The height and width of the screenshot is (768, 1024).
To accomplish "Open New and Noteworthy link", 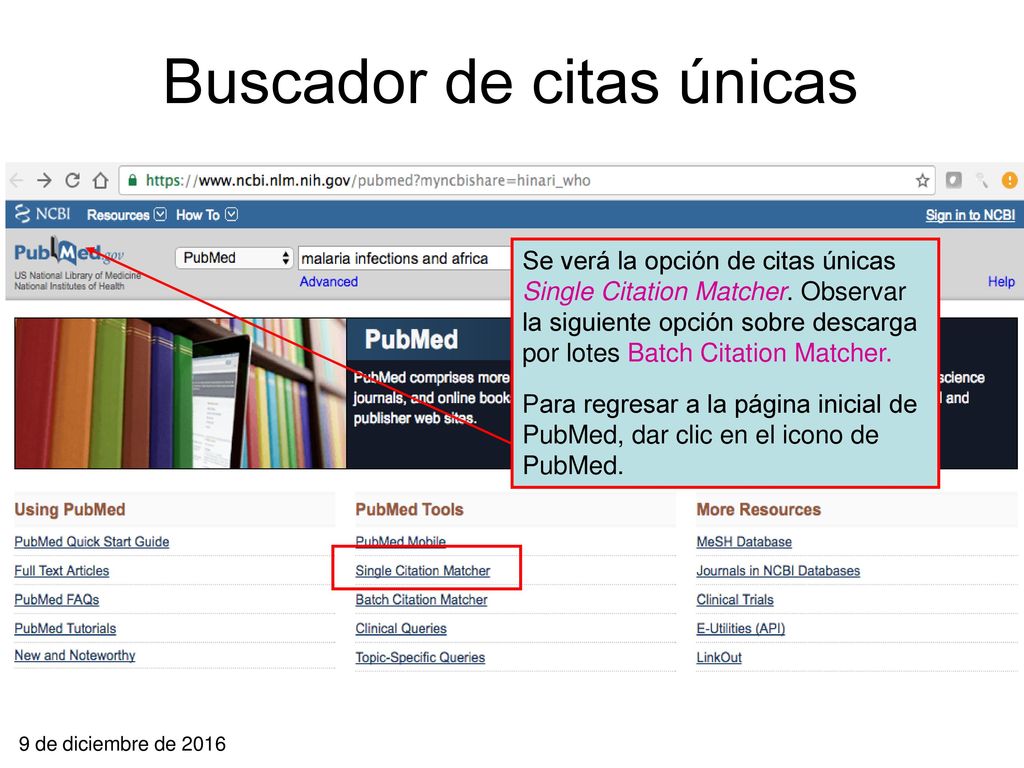I will point(74,655).
